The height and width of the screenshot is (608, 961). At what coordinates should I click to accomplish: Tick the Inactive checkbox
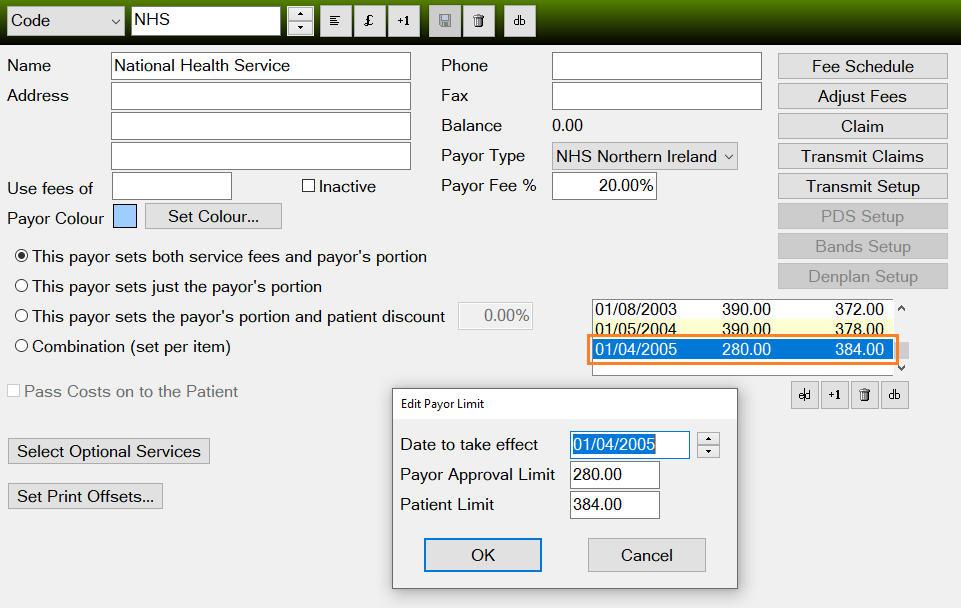tap(309, 186)
